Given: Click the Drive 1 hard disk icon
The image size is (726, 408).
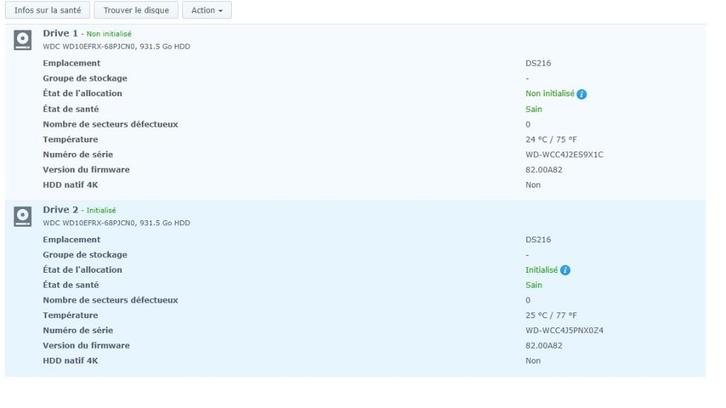Looking at the screenshot, I should [x=23, y=40].
